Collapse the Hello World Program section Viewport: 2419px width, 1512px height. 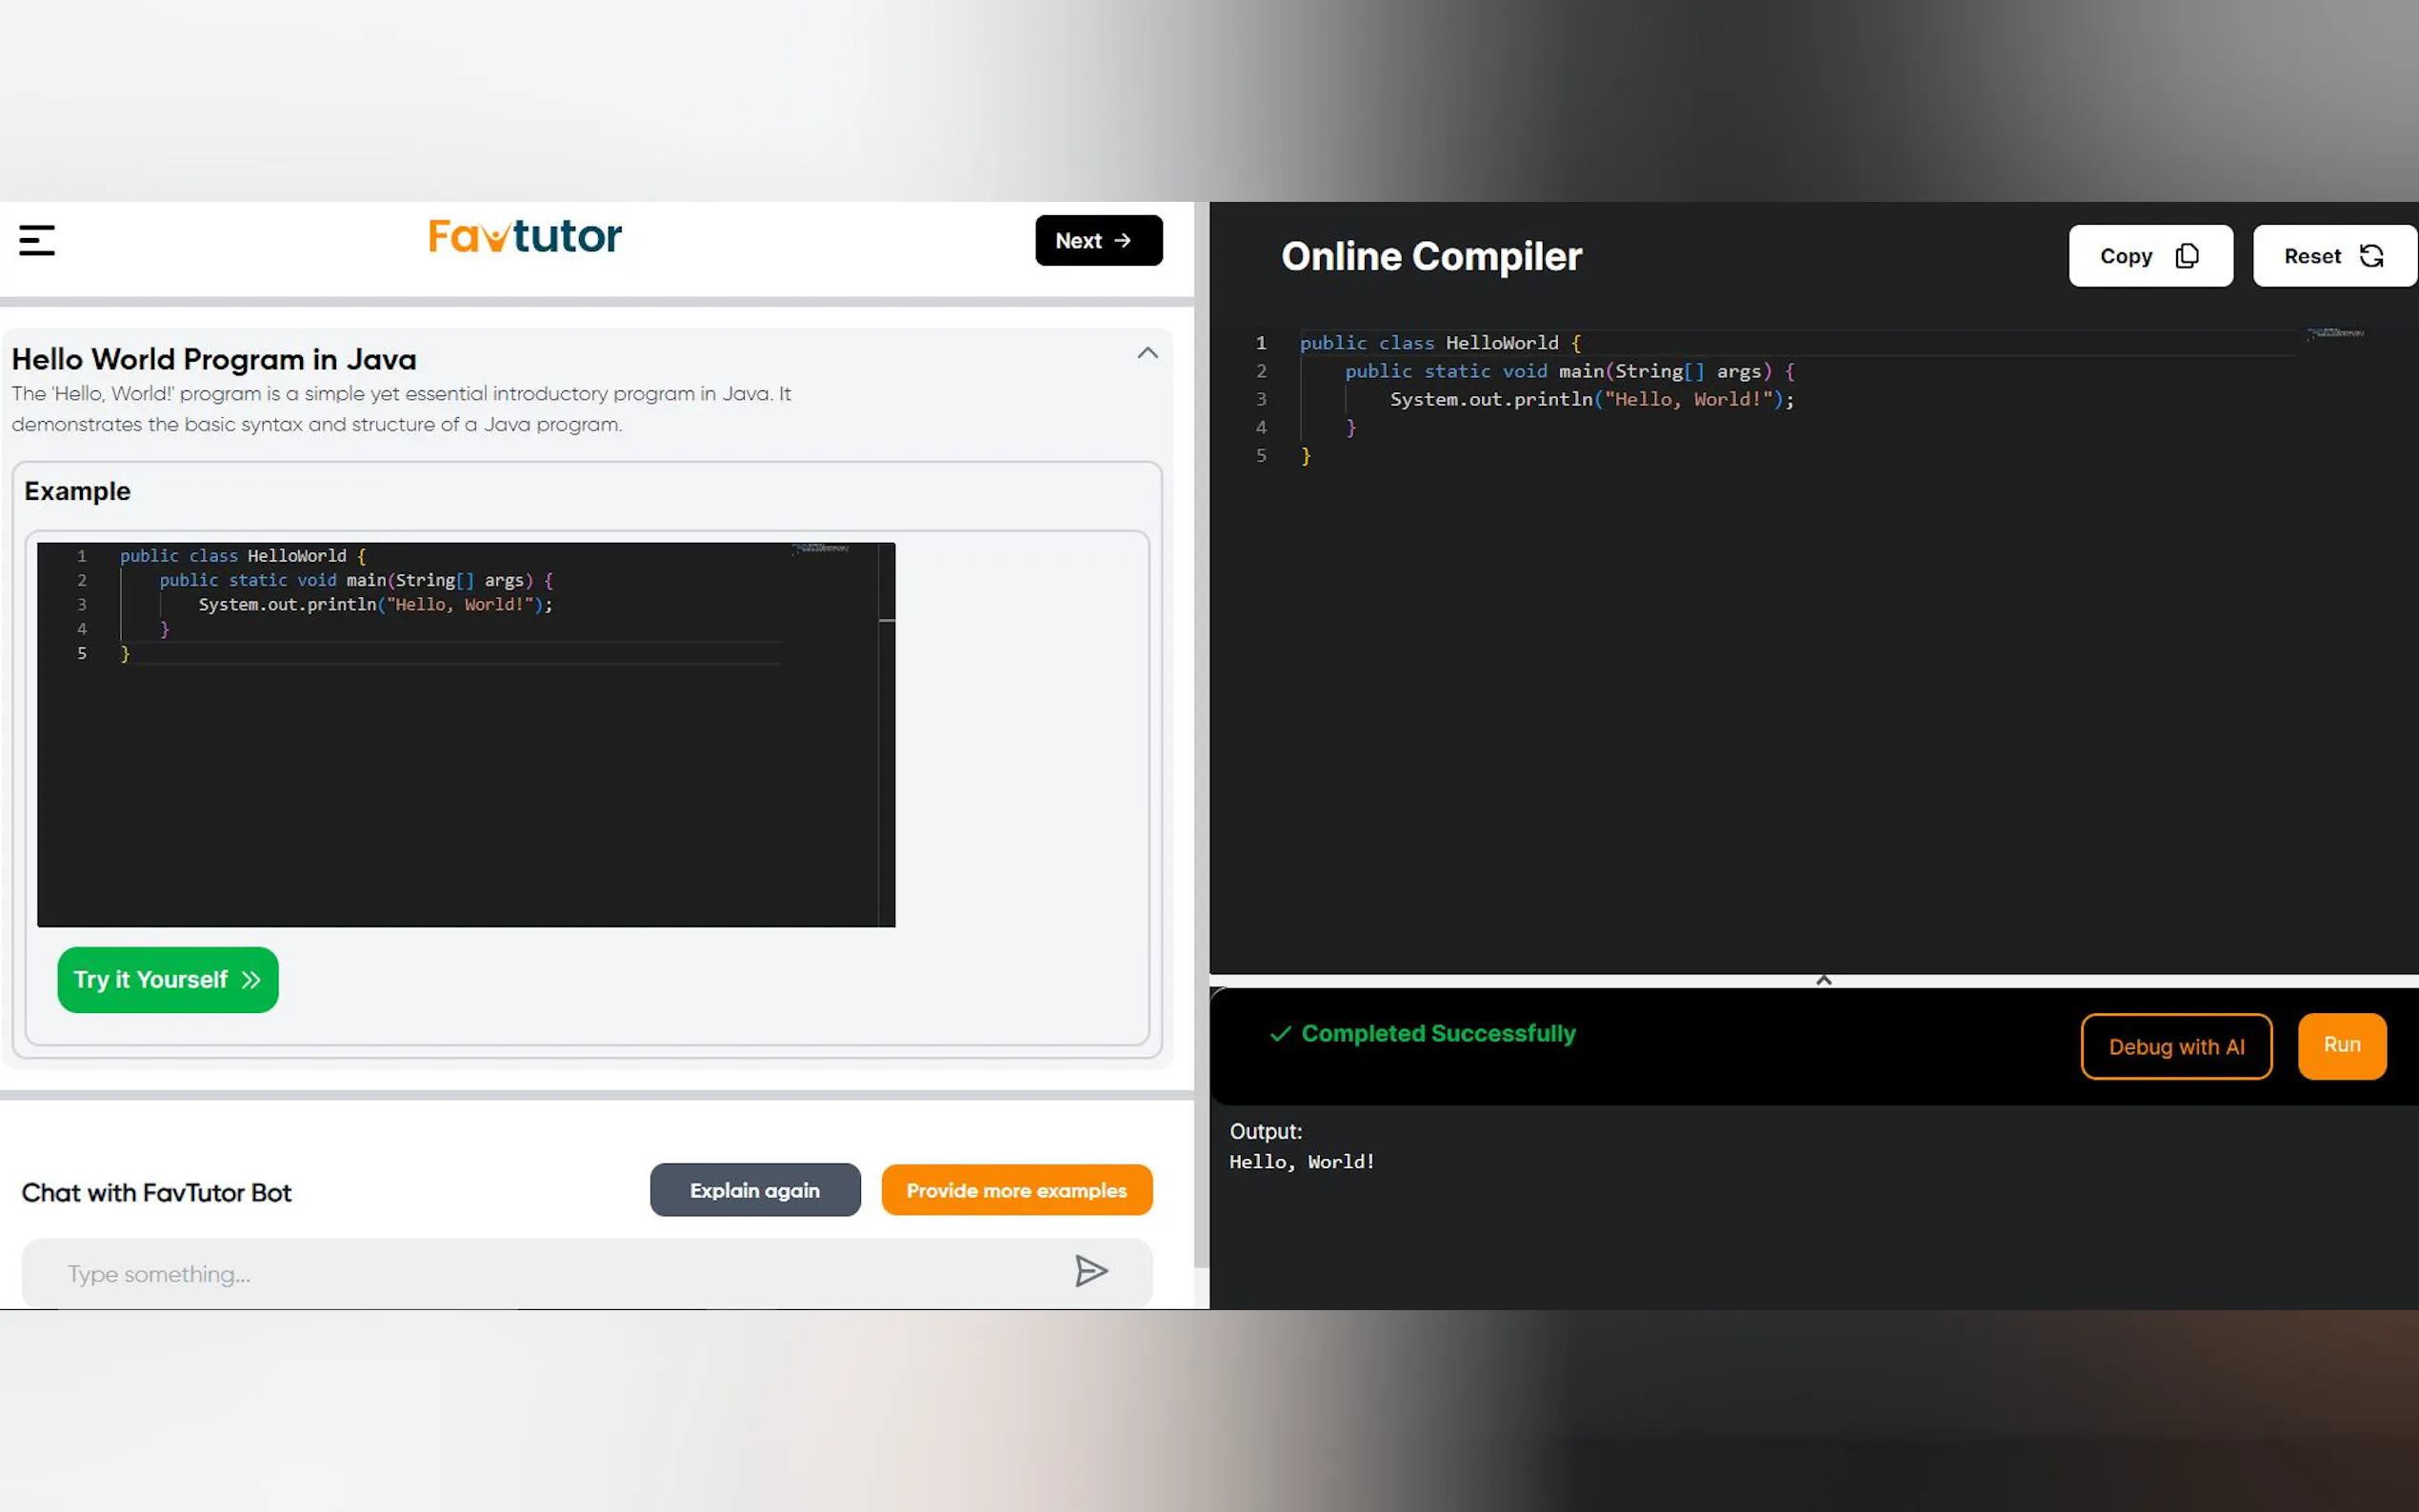pos(1147,353)
